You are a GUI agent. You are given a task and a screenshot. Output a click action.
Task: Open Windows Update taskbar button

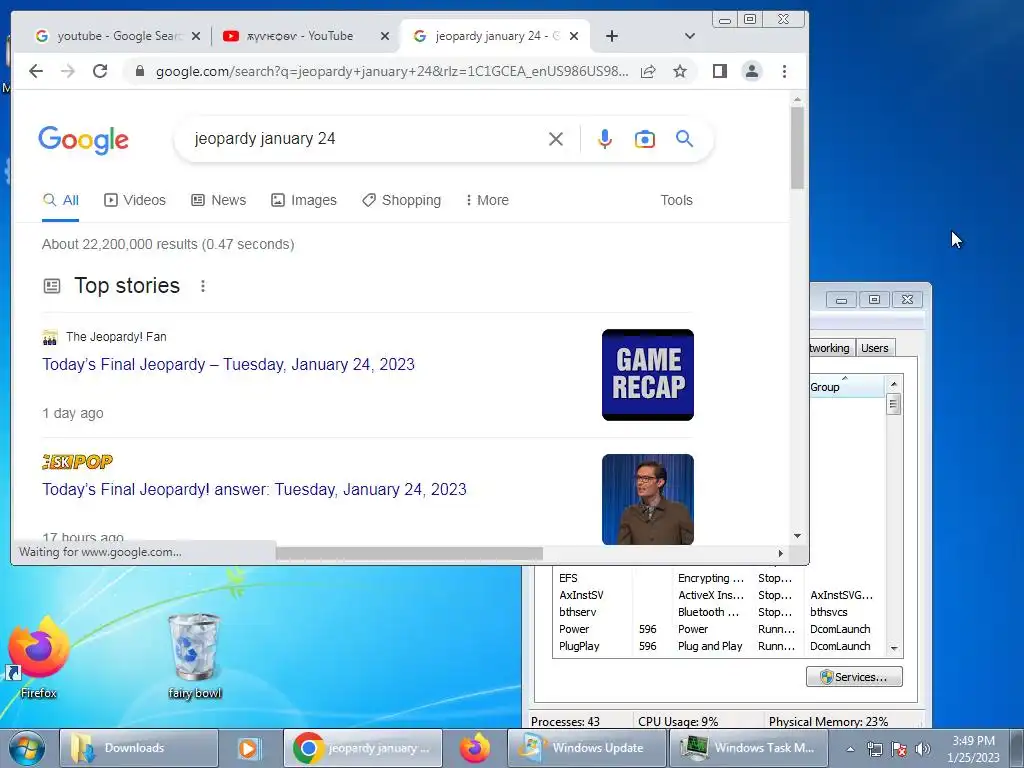pos(586,748)
